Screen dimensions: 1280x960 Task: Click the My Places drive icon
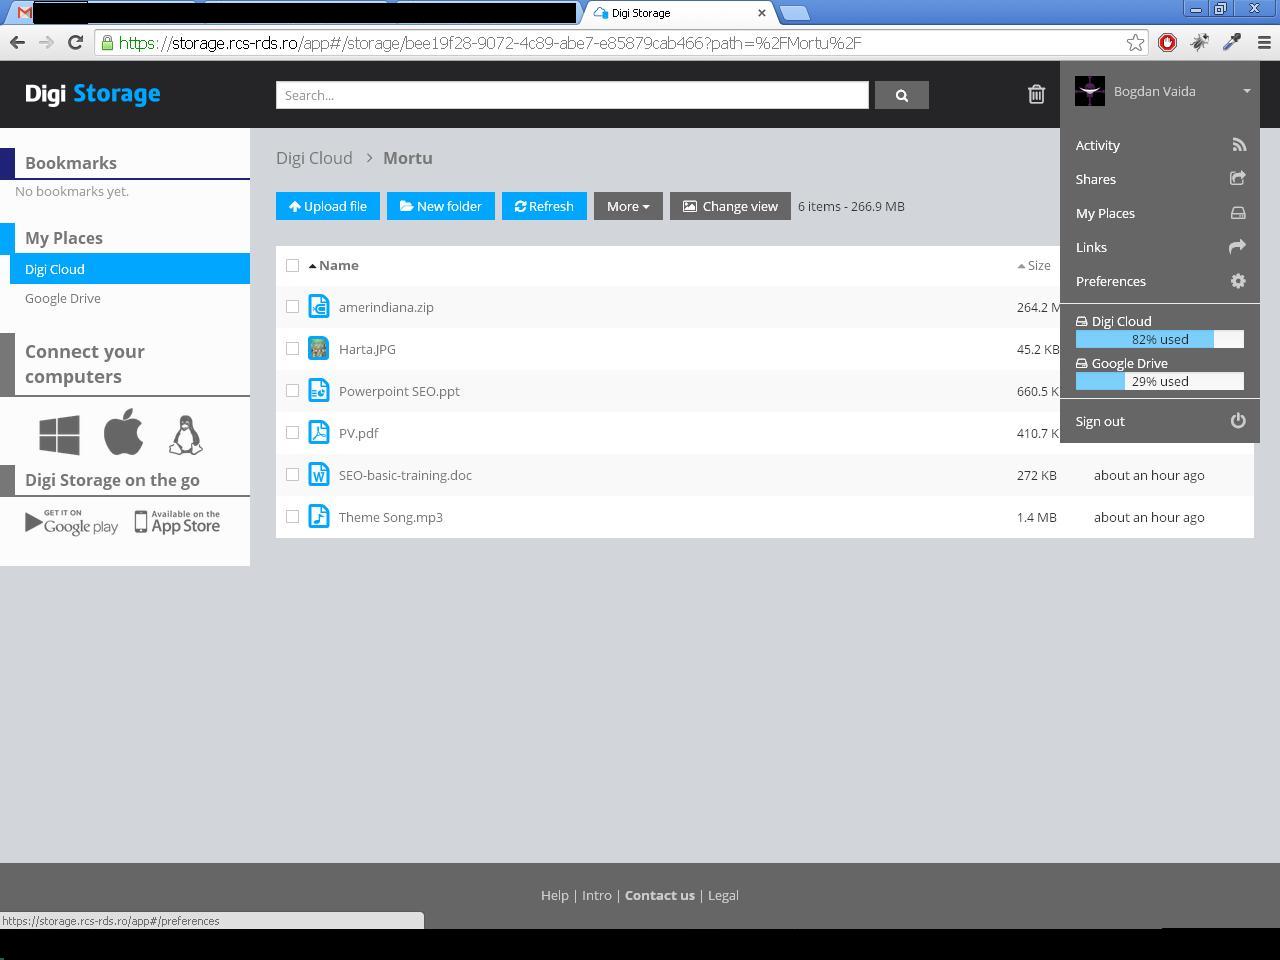click(1238, 213)
